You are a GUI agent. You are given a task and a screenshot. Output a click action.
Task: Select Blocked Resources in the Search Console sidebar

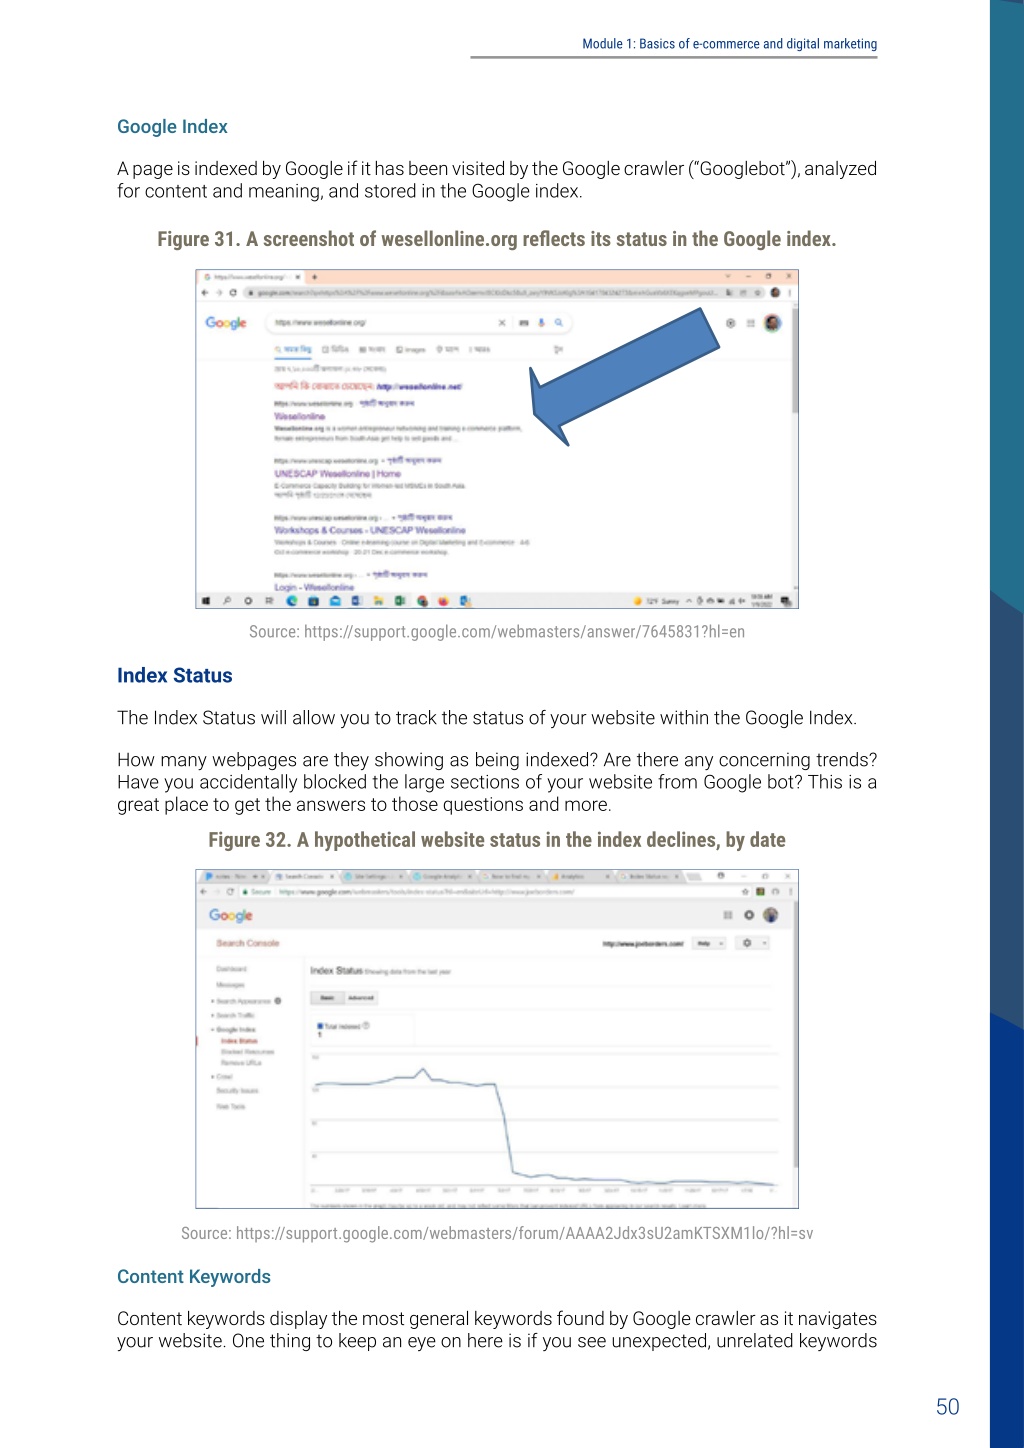tap(247, 1052)
